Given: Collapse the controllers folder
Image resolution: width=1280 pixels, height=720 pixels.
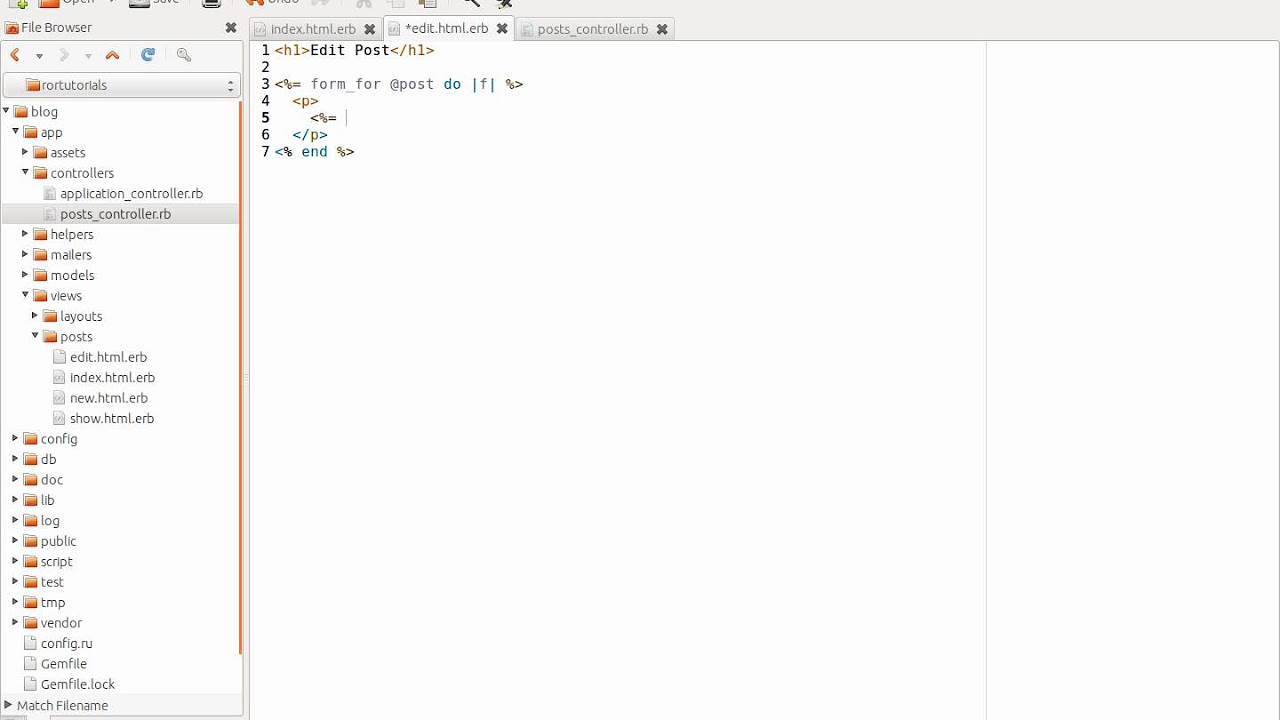Looking at the screenshot, I should [x=26, y=172].
